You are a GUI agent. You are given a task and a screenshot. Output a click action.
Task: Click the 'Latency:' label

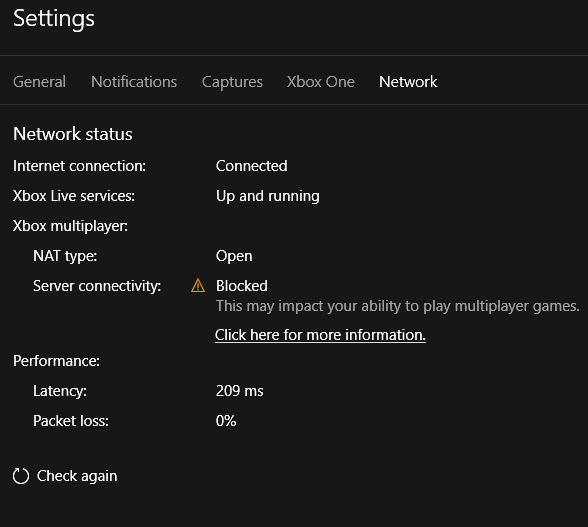pyautogui.click(x=60, y=391)
